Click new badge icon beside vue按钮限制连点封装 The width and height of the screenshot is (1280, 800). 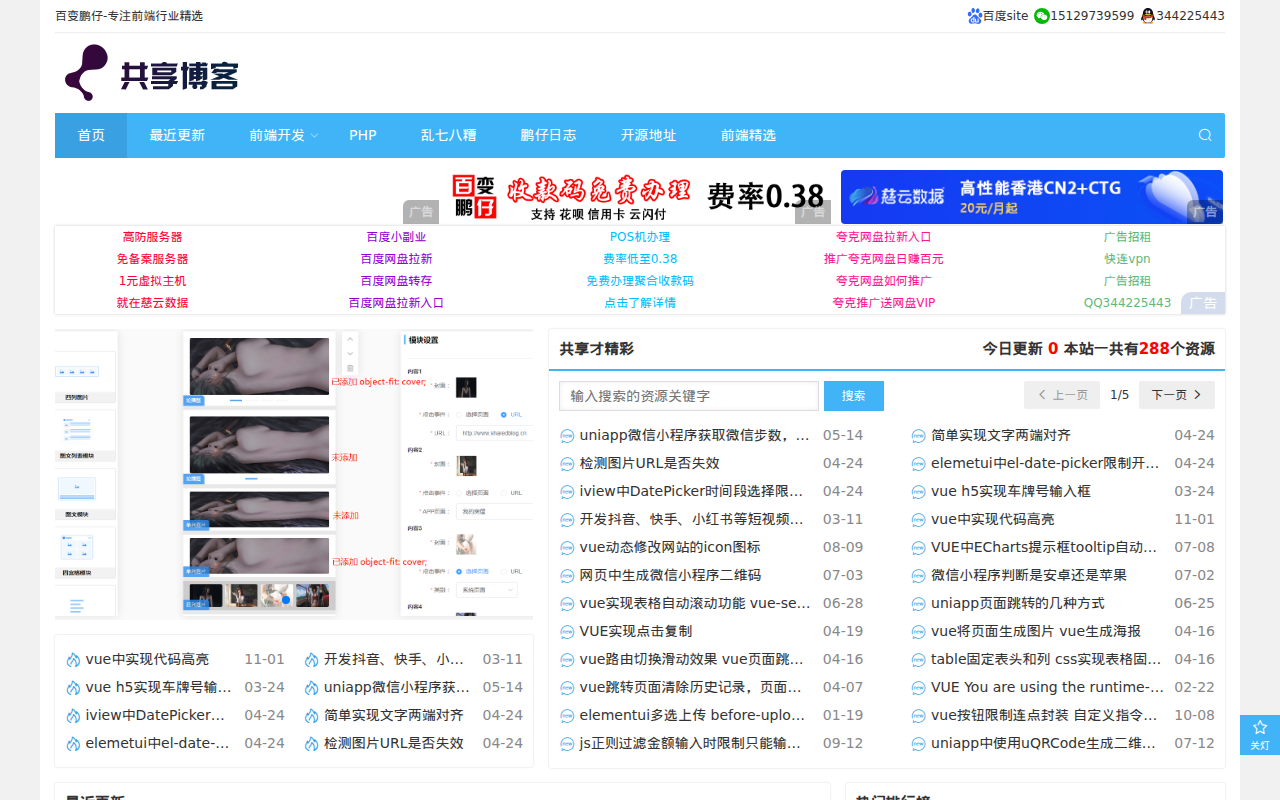[918, 716]
